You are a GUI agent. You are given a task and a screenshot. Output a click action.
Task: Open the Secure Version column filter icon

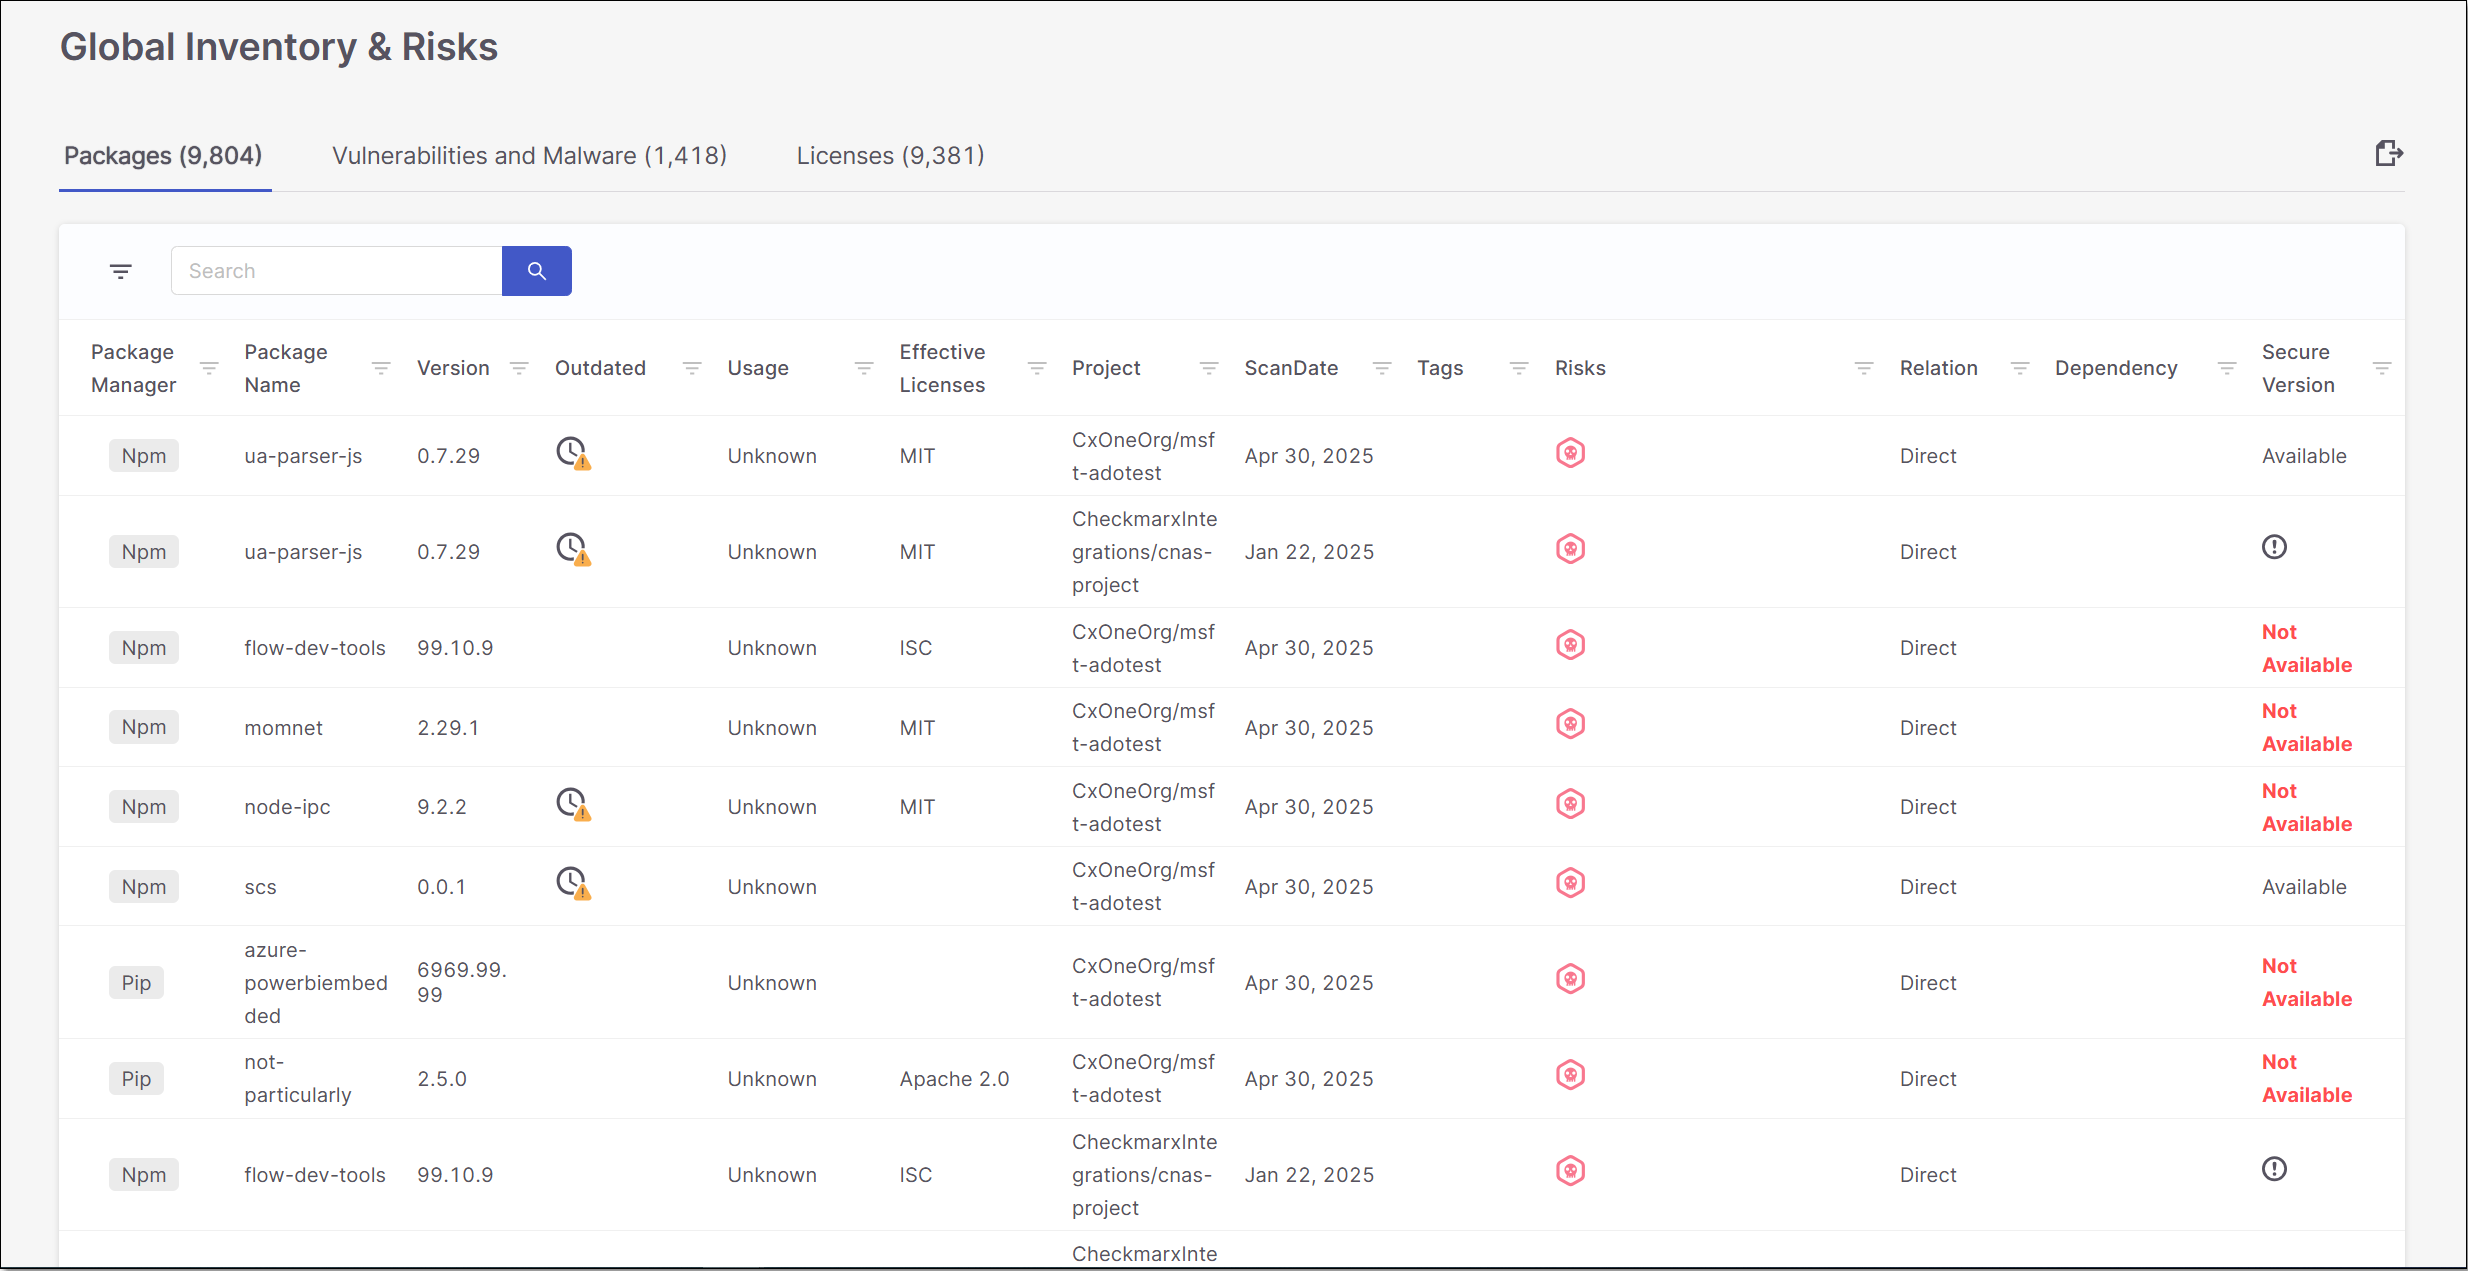(x=2382, y=368)
